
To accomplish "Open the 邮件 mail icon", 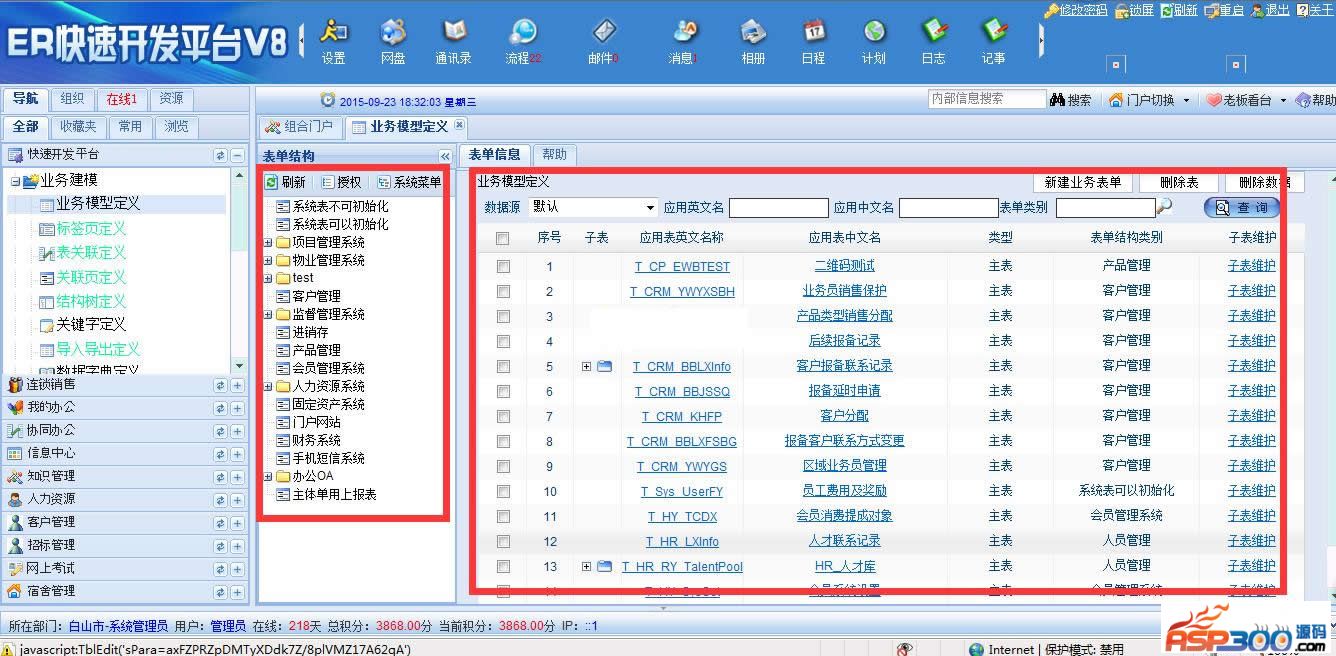I will (x=603, y=42).
